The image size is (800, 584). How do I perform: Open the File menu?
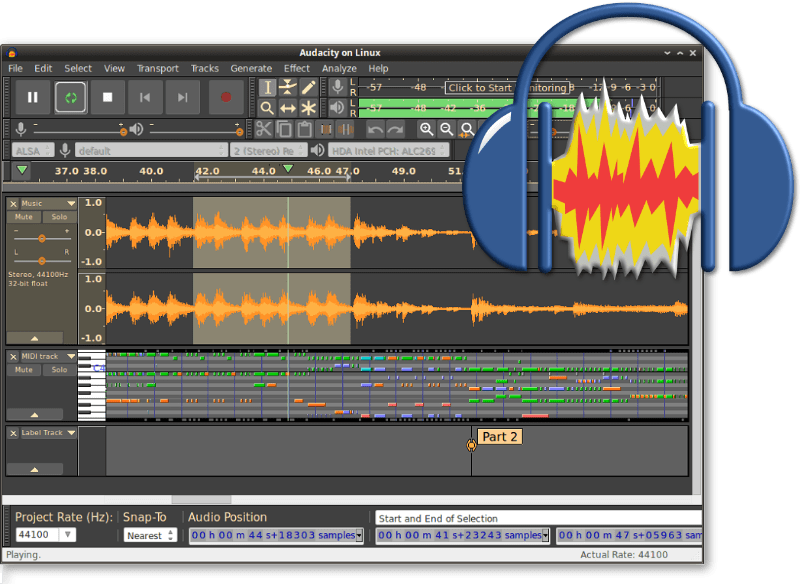(15, 68)
